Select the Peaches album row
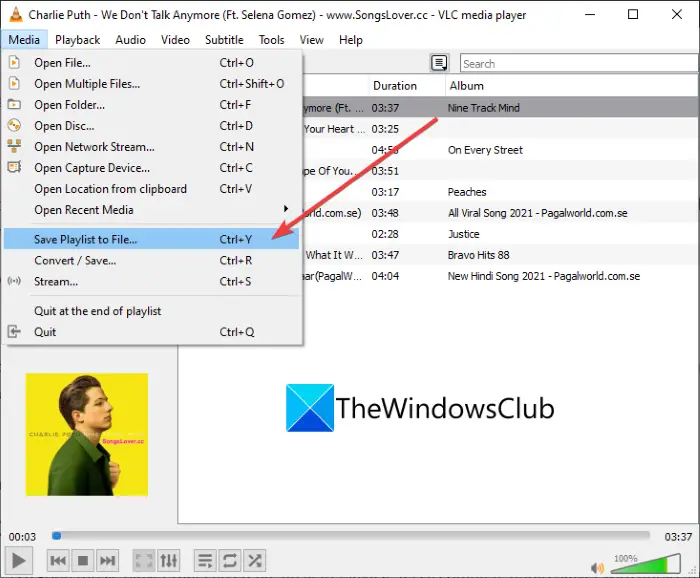Image resolution: width=700 pixels, height=578 pixels. [x=500, y=192]
